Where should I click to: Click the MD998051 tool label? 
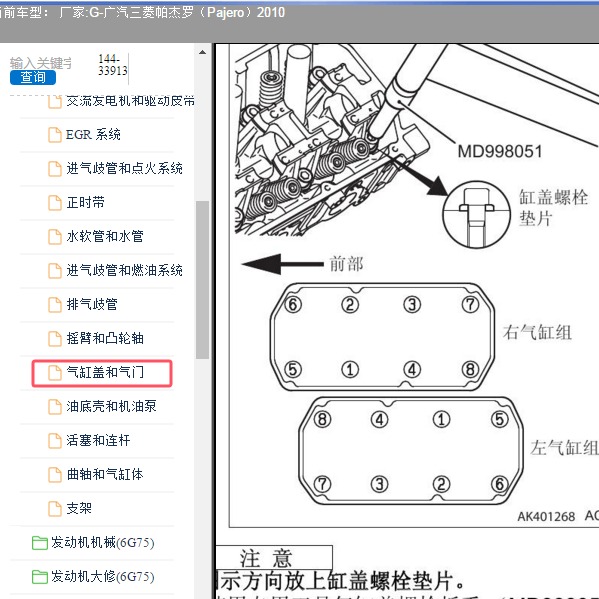click(x=500, y=152)
